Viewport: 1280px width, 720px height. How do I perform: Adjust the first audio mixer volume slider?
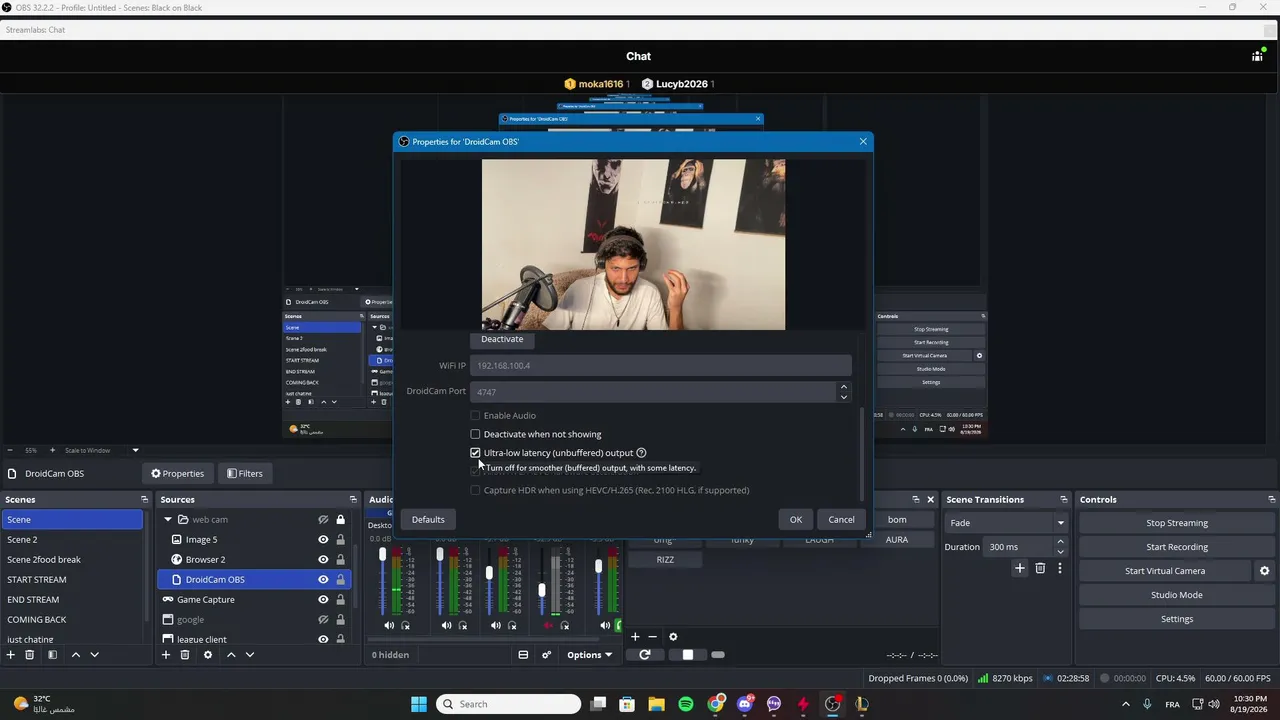pos(382,555)
